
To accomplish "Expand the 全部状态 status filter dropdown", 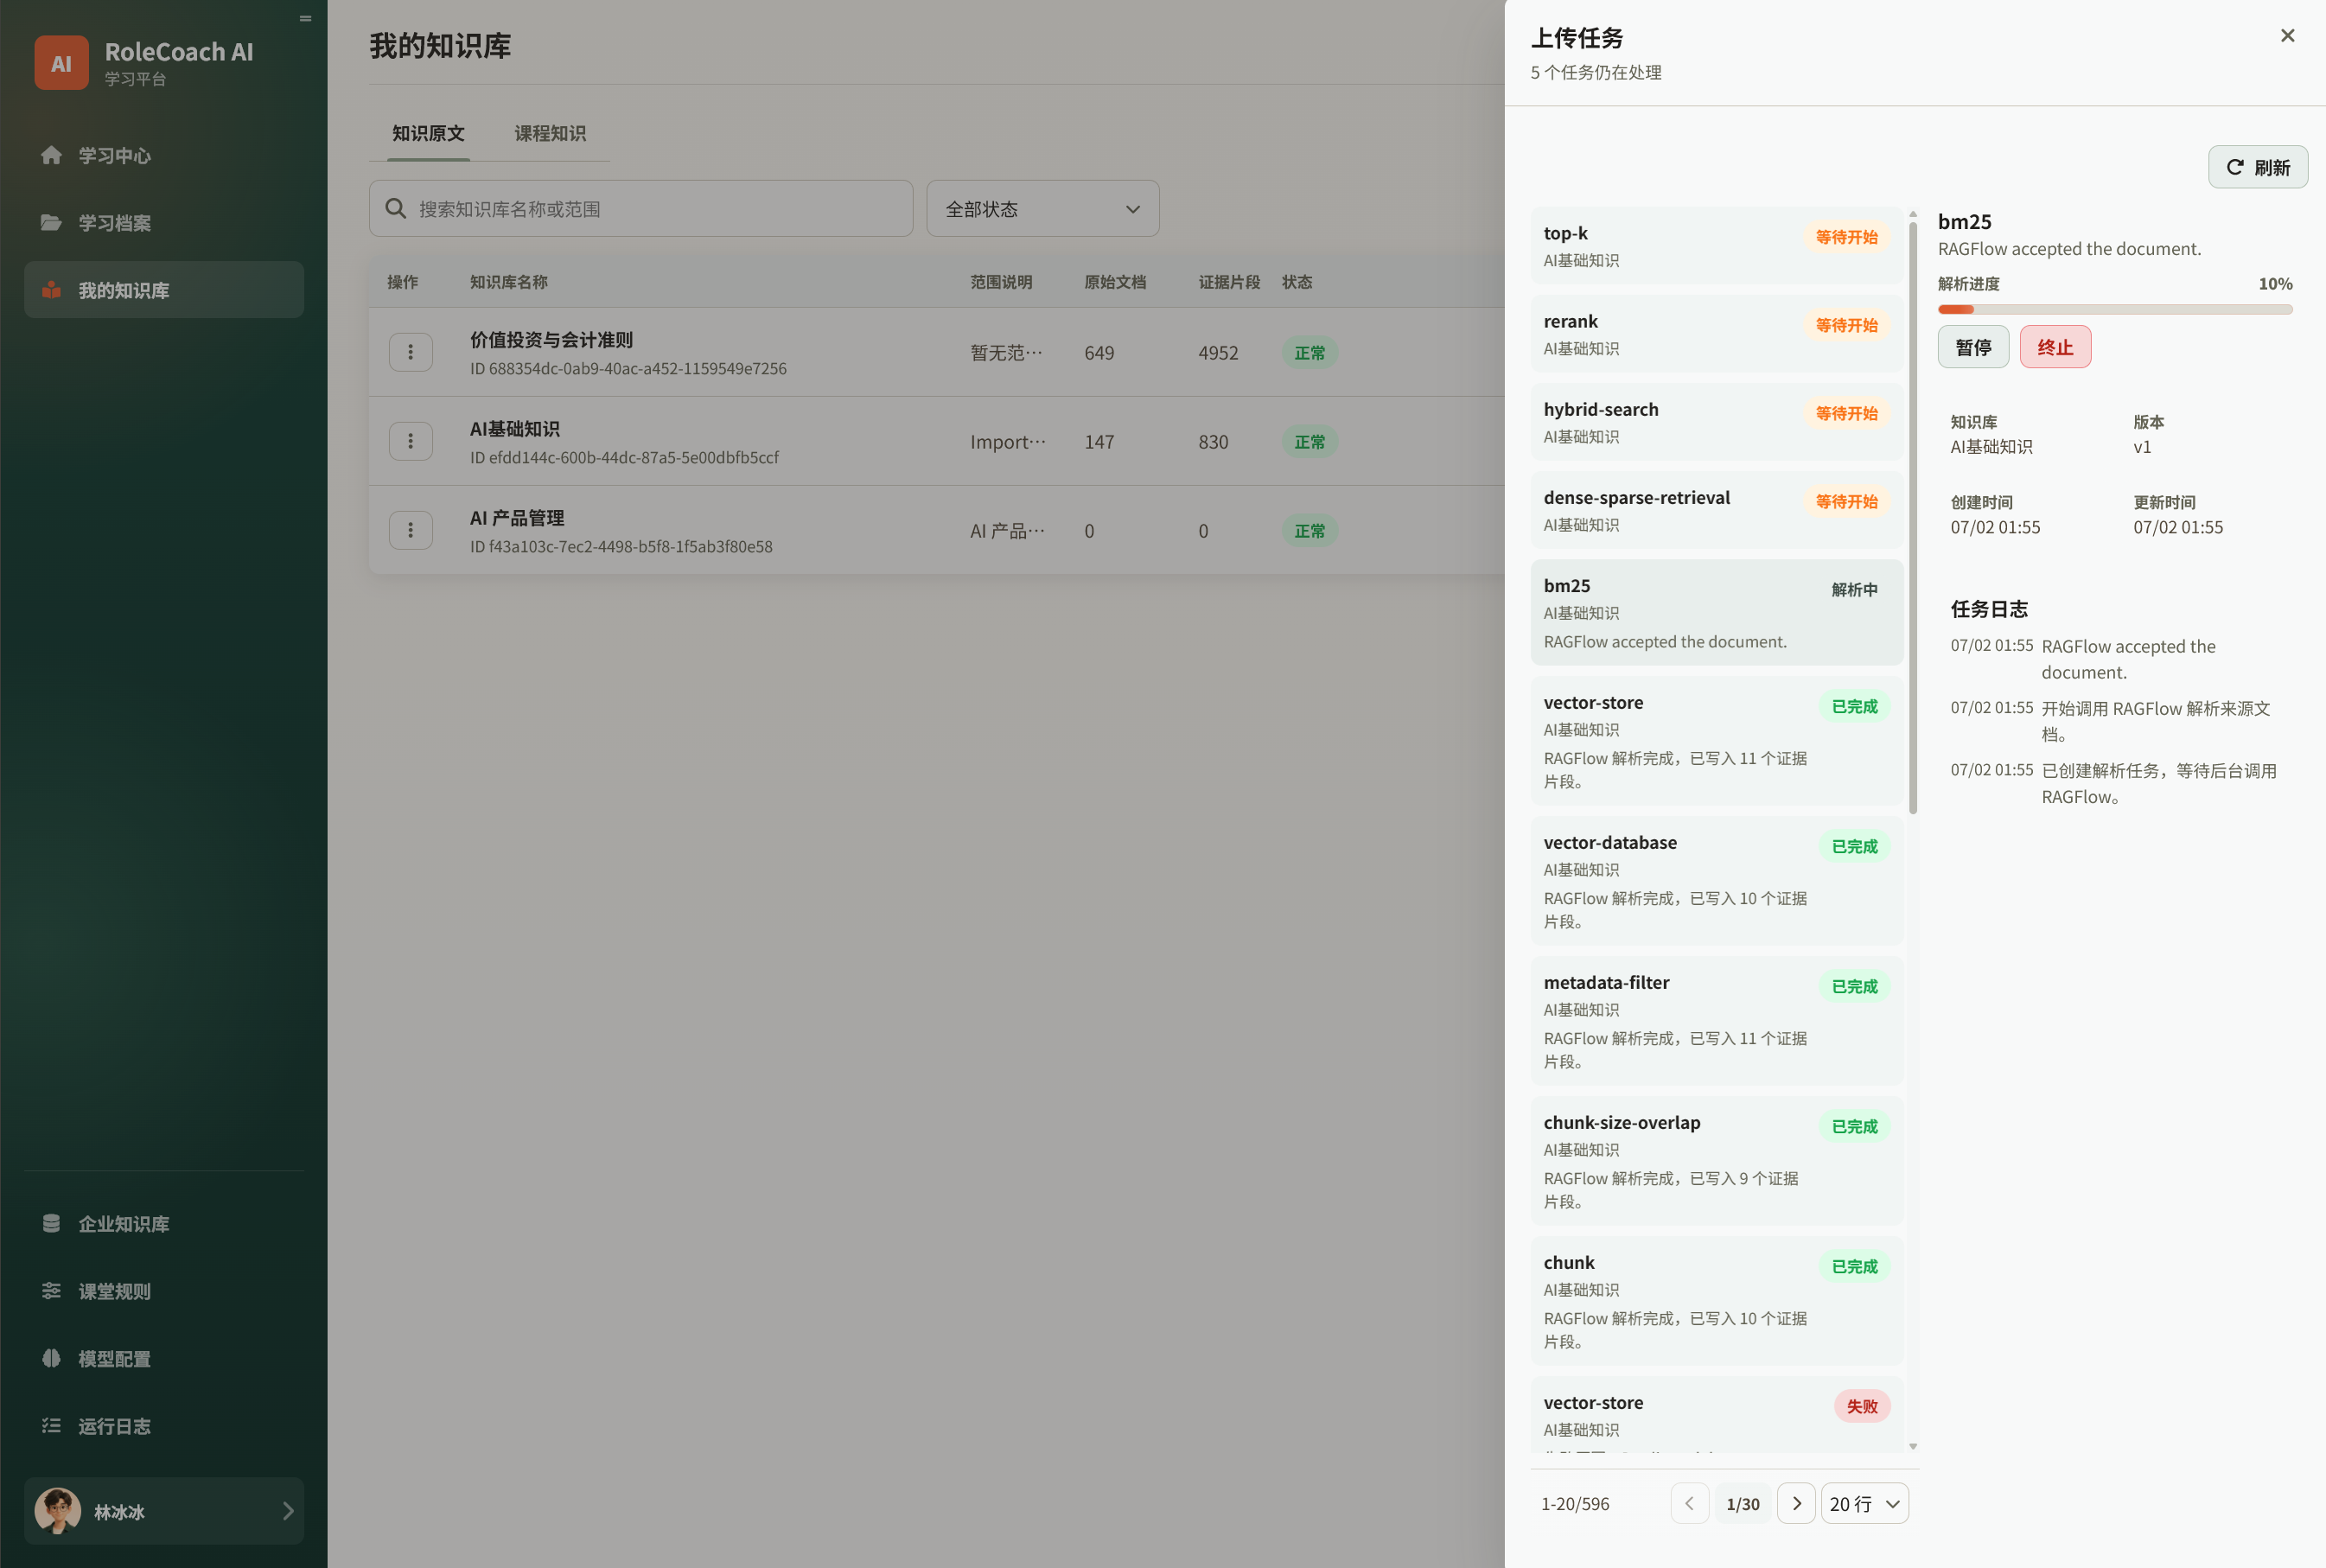I will pos(1042,208).
